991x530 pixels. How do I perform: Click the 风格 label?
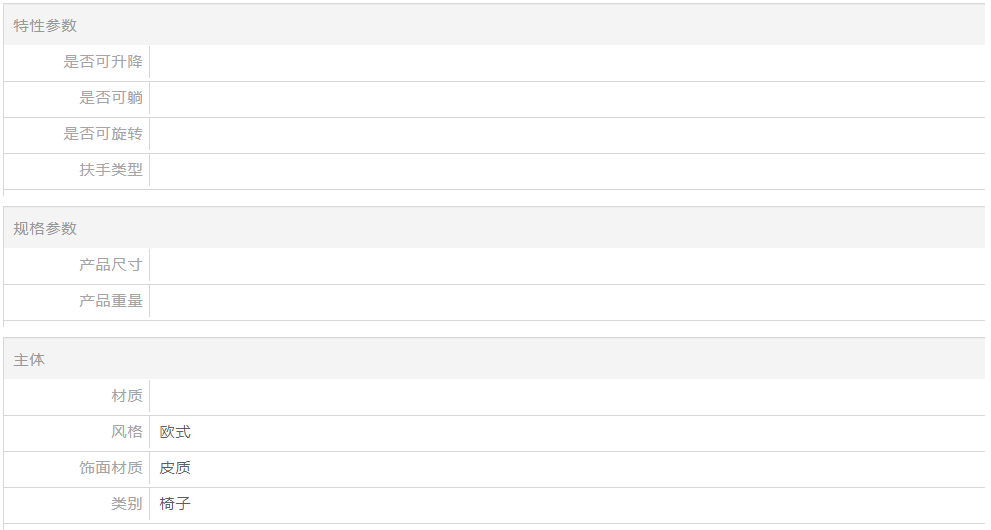coord(127,431)
